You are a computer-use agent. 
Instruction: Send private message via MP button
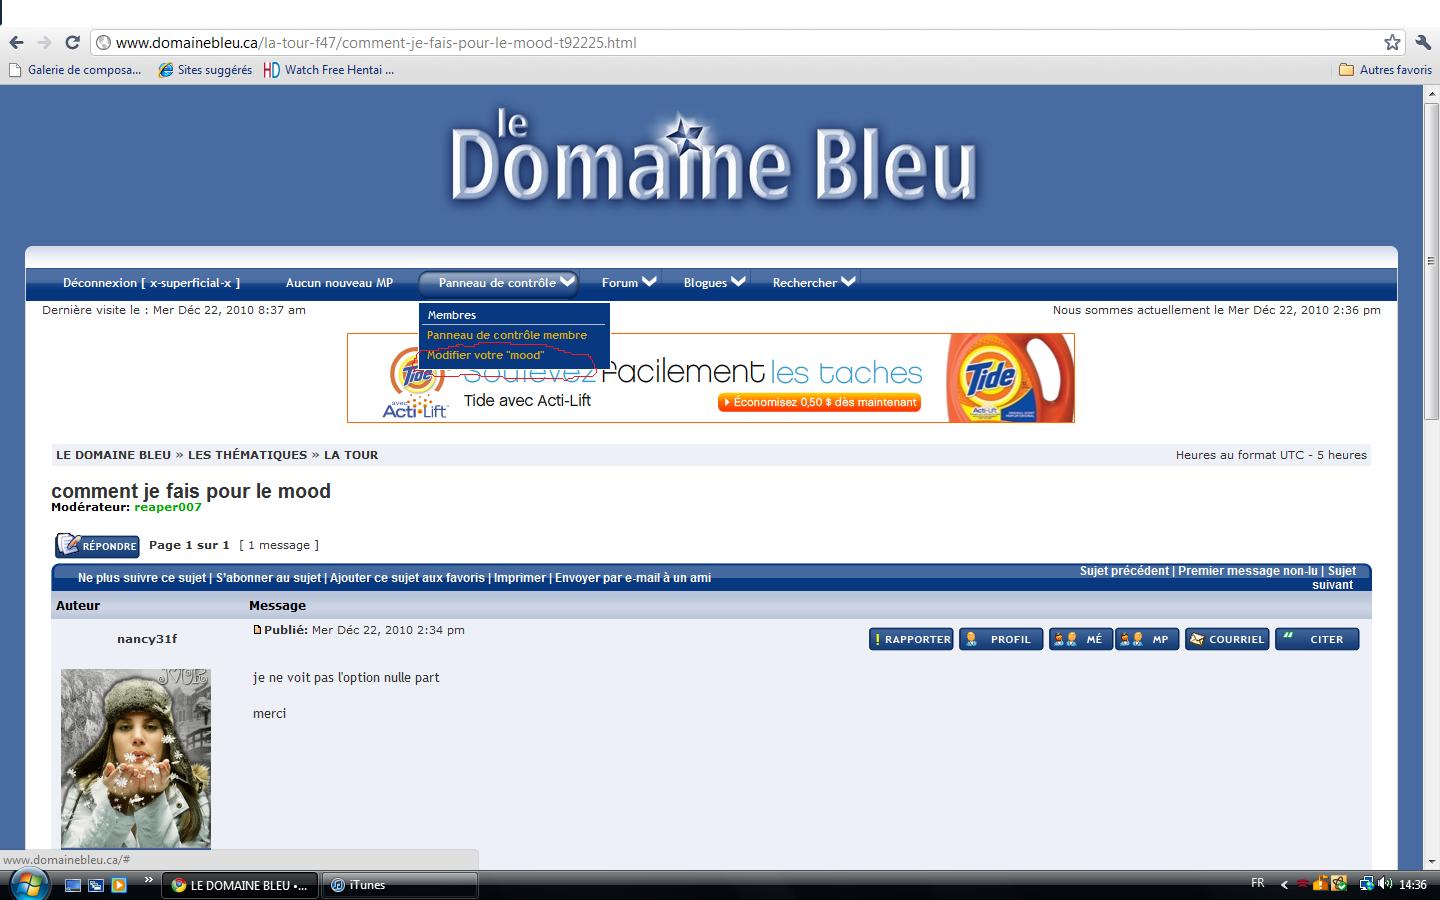pos(1148,639)
